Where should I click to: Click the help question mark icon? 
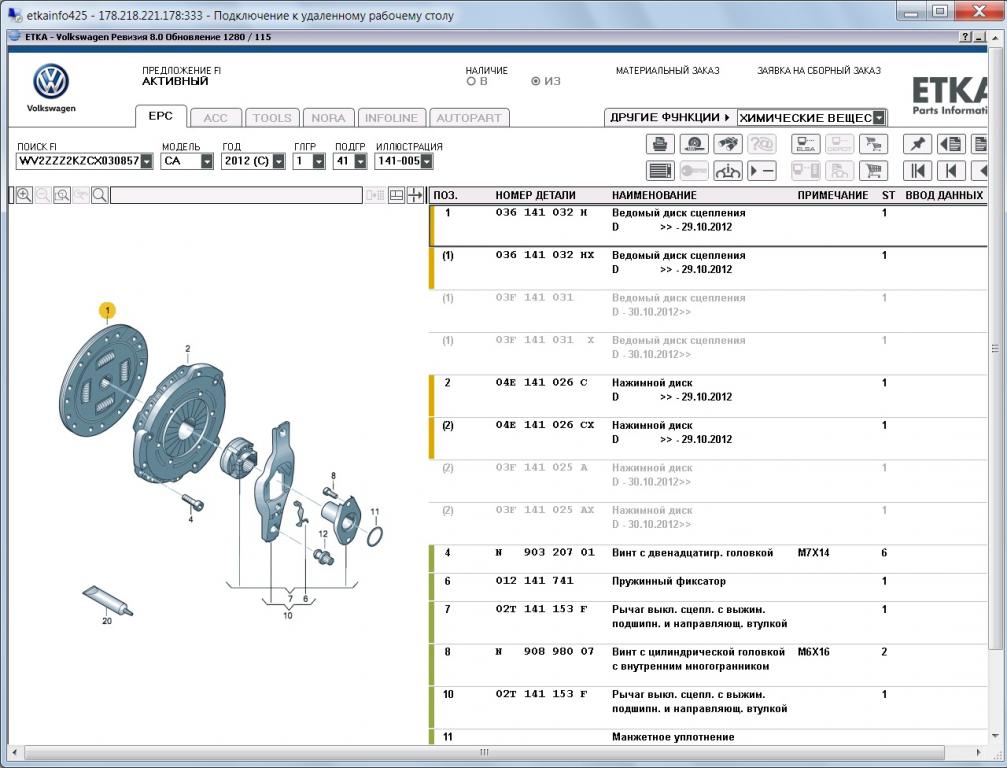965,37
